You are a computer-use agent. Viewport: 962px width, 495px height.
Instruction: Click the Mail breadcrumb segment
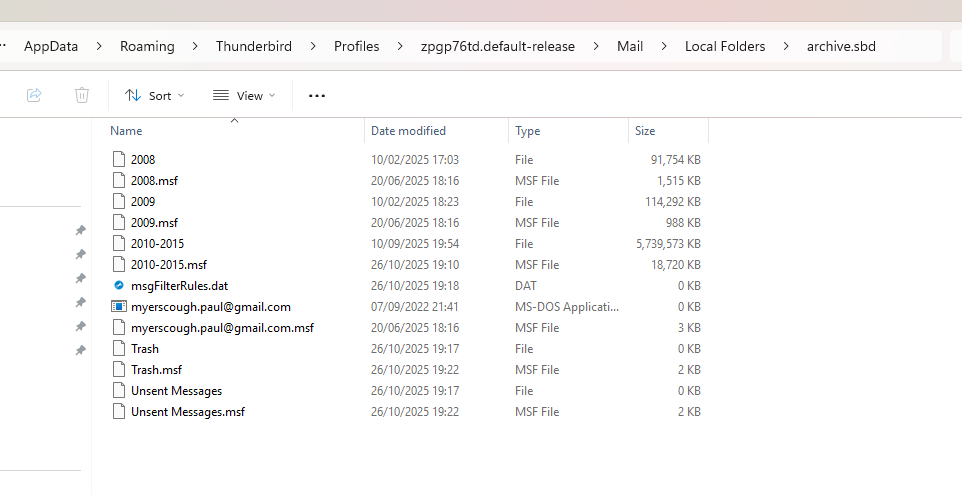(630, 46)
